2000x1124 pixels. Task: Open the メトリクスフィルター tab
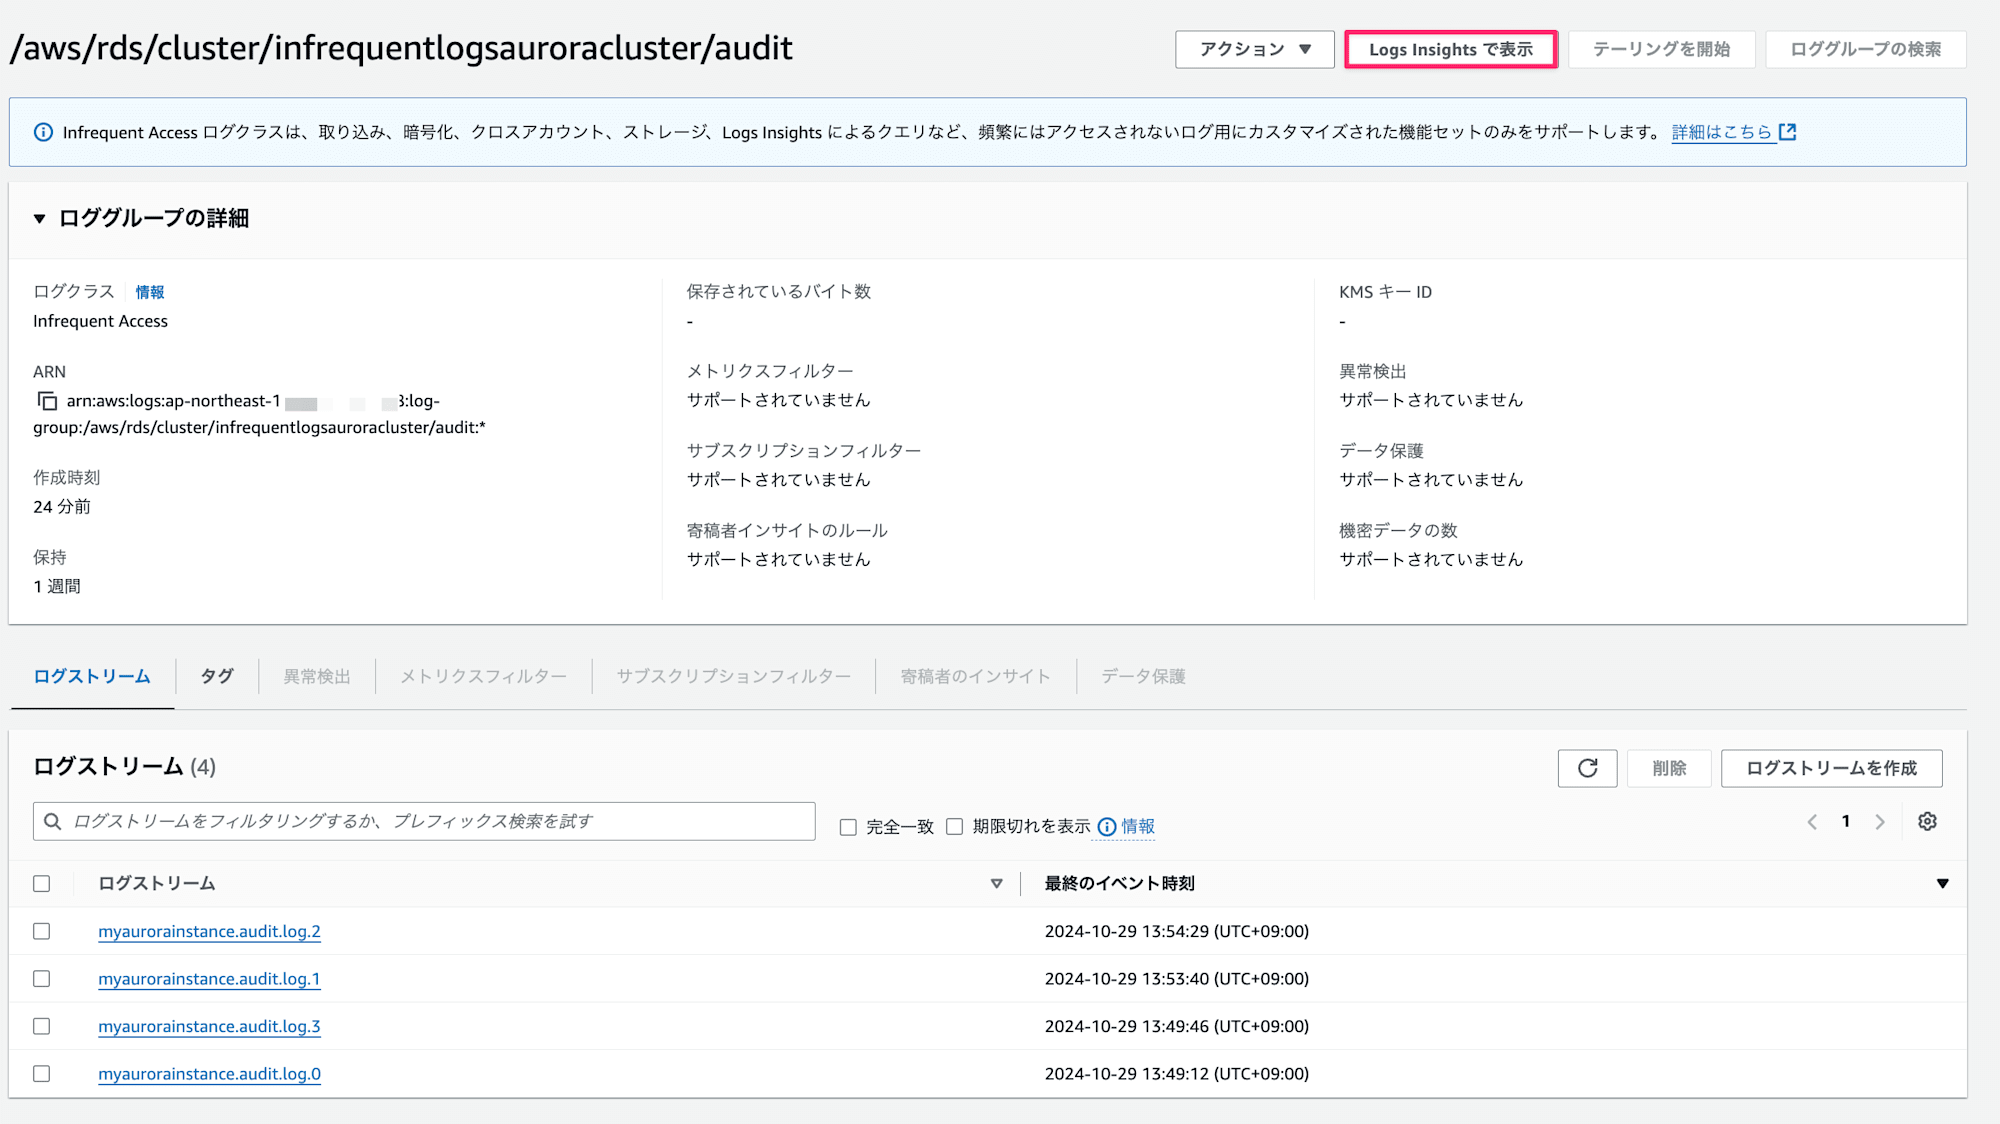tap(483, 676)
